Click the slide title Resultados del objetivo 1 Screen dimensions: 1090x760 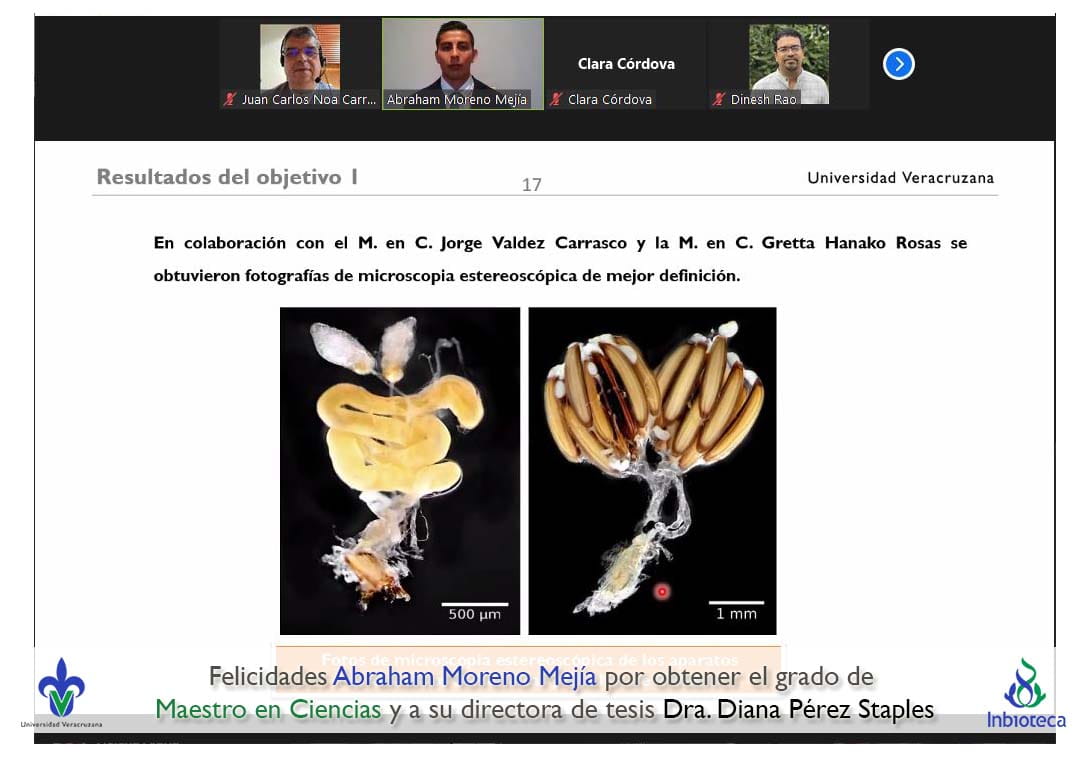[227, 178]
